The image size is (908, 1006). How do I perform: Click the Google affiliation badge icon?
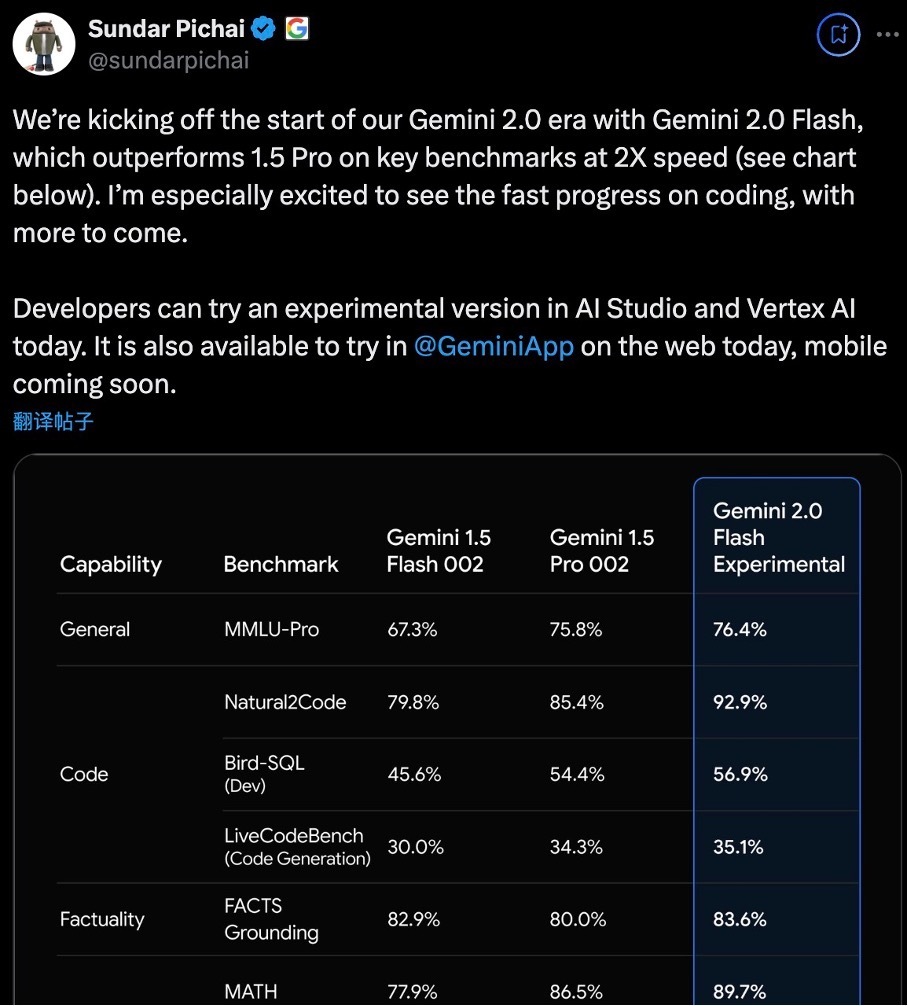[x=296, y=29]
